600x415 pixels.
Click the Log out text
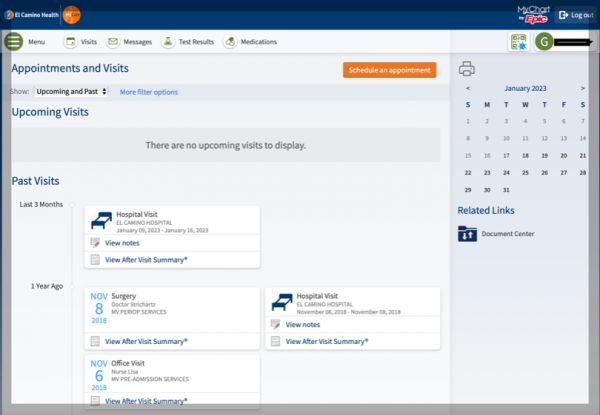[x=582, y=15]
